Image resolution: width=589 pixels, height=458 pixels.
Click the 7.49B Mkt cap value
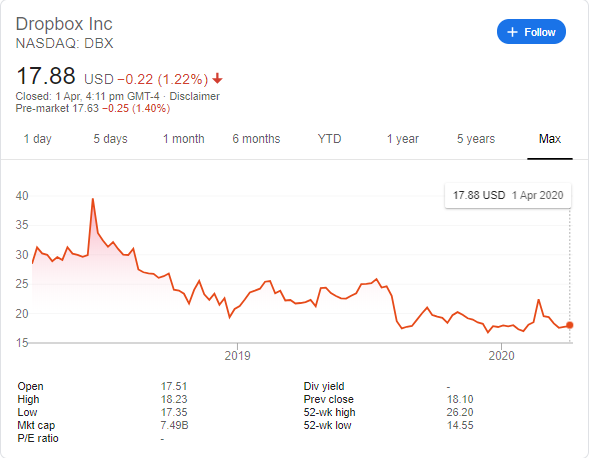175,425
